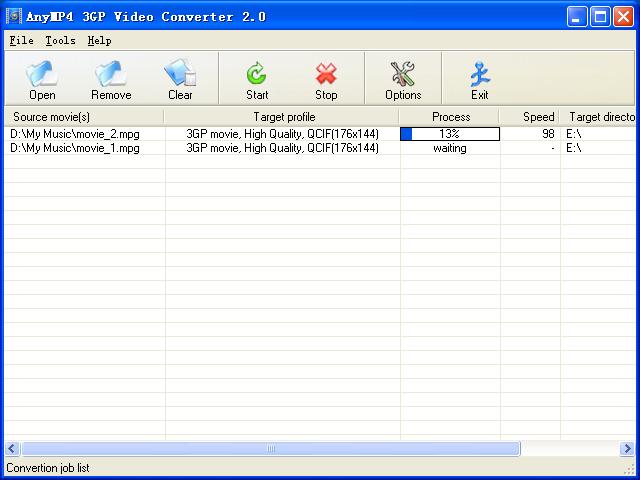Click the app icon in title bar
This screenshot has height=480, width=640.
[x=14, y=16]
